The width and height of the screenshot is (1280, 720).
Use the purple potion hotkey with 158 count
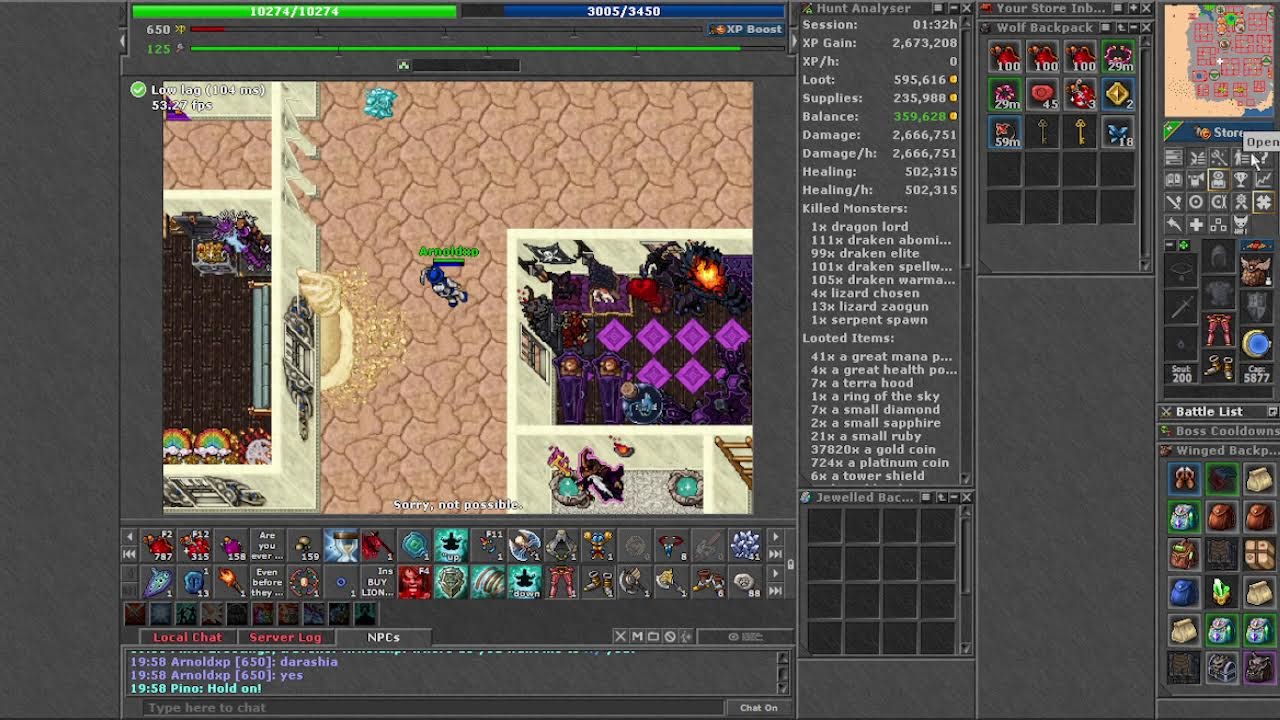coord(231,546)
